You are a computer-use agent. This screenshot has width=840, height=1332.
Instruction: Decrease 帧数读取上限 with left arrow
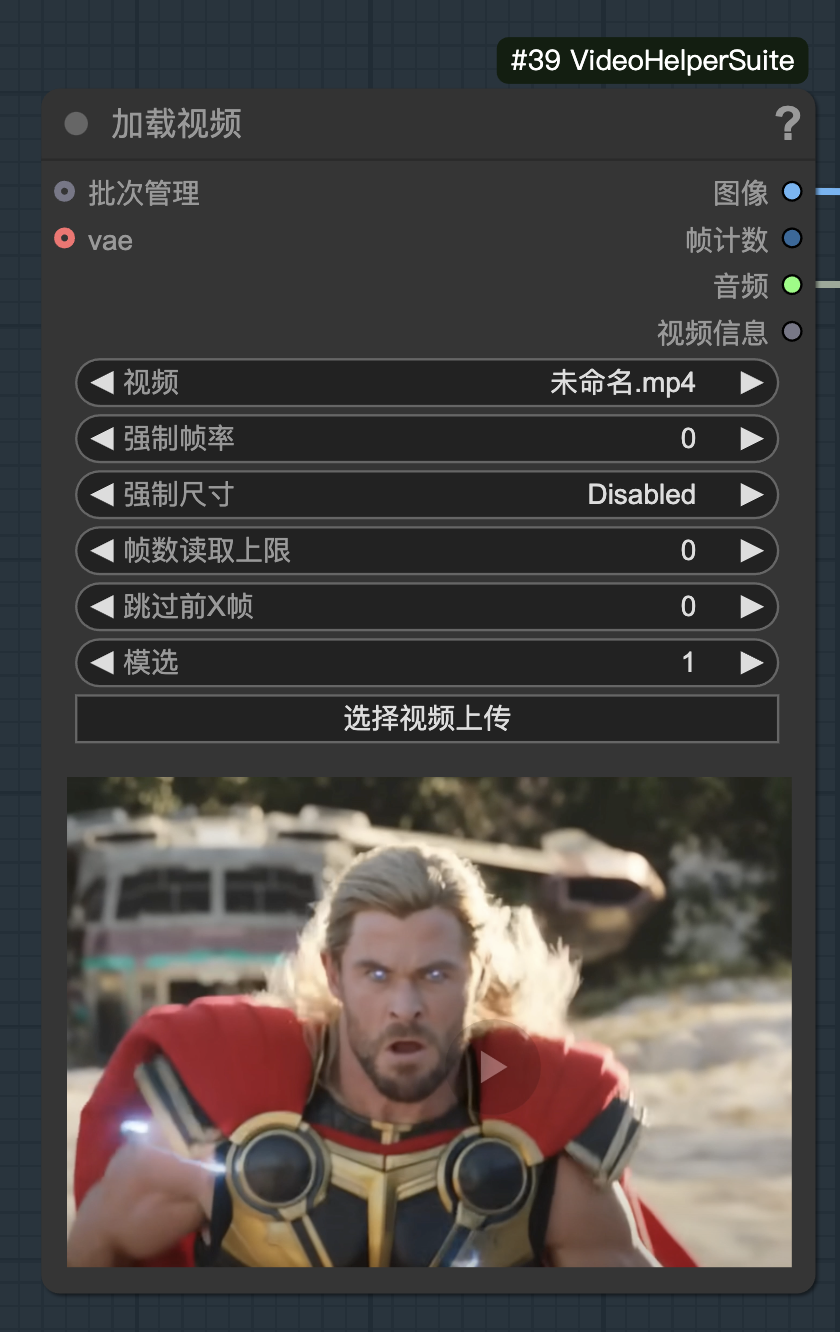[102, 551]
